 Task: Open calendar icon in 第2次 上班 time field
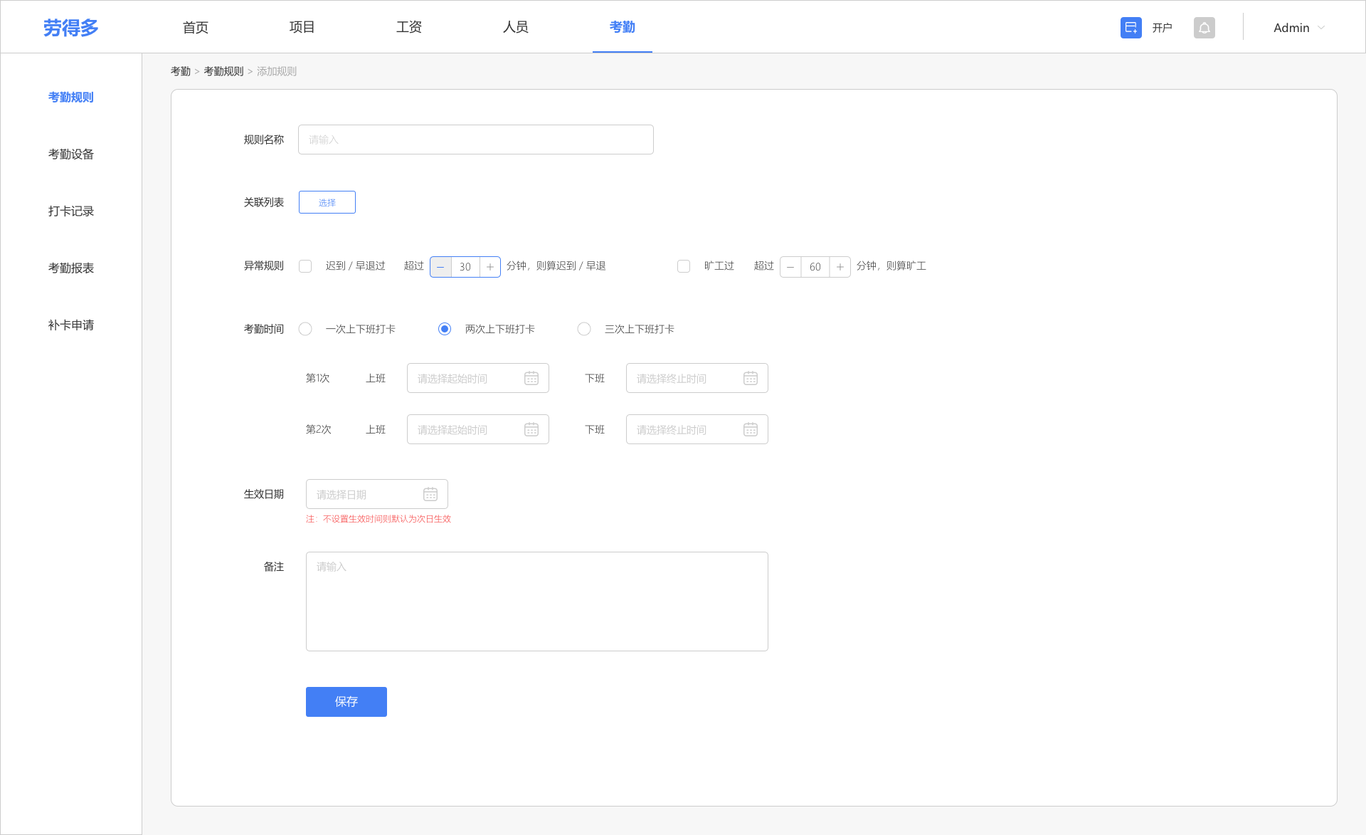click(531, 429)
